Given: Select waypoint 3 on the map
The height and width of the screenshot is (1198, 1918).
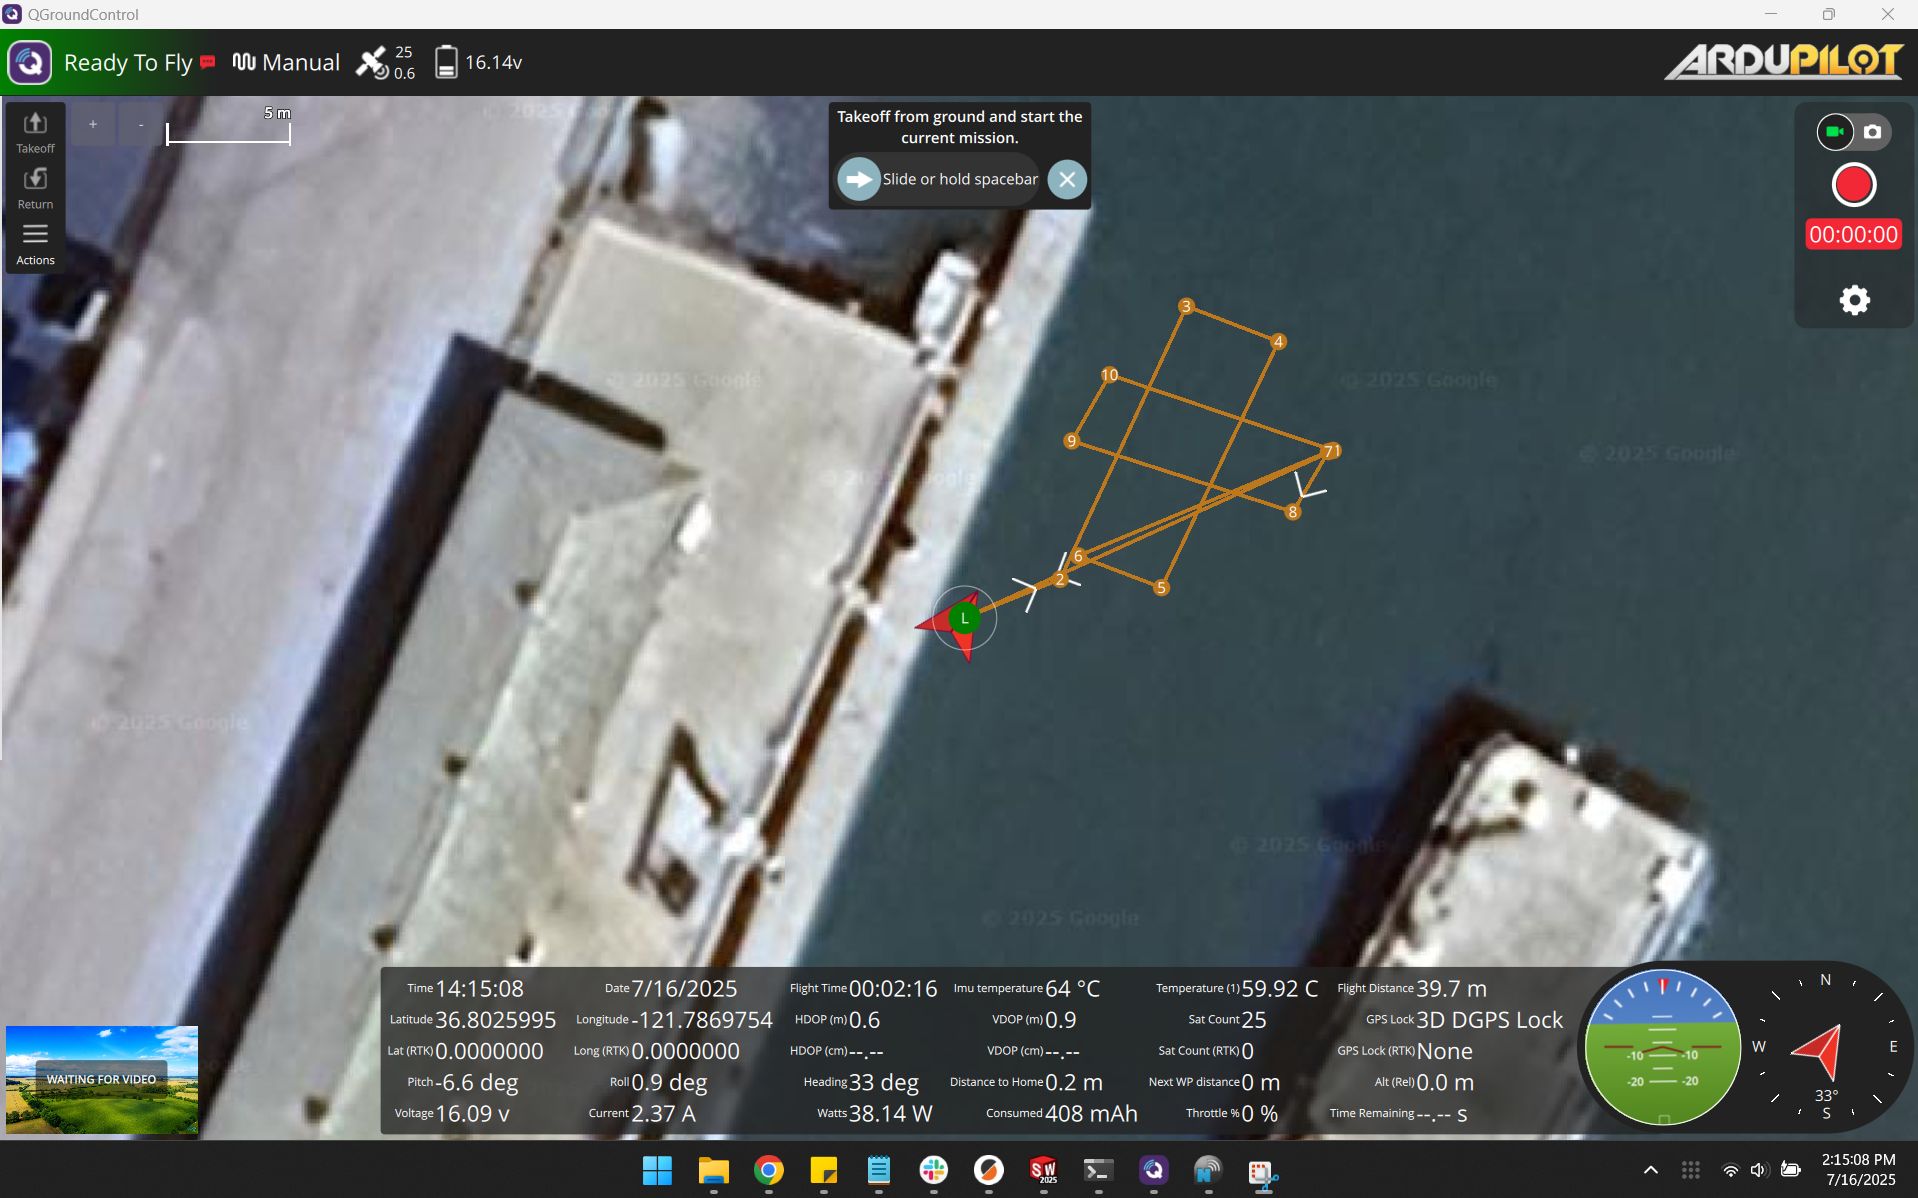Looking at the screenshot, I should coord(1186,306).
